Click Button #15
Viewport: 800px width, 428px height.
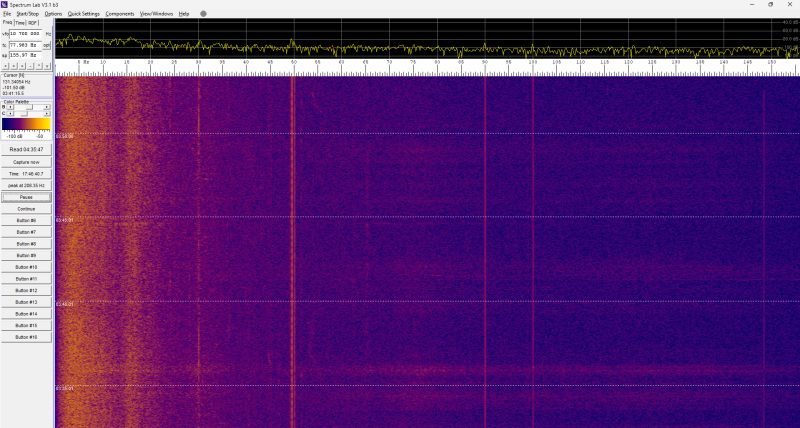[26, 325]
